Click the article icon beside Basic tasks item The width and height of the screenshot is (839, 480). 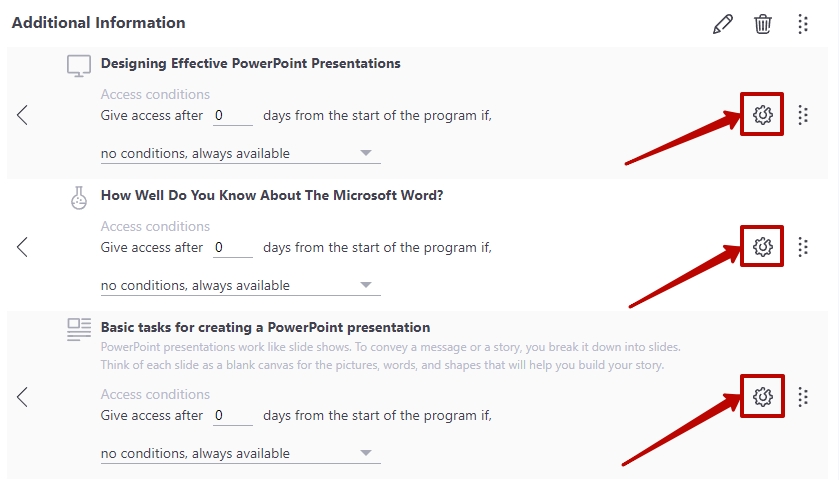(79, 330)
